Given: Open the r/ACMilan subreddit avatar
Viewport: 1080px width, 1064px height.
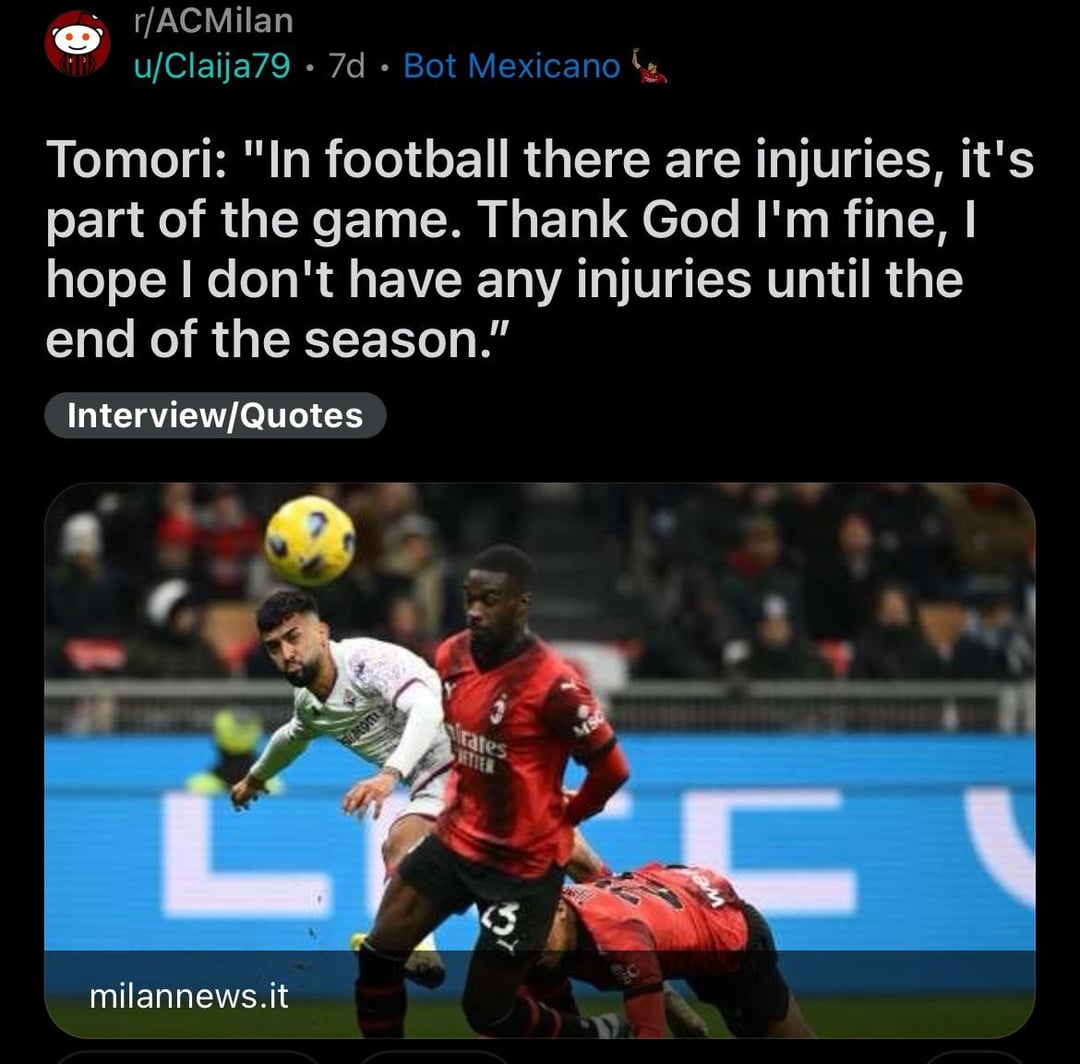Looking at the screenshot, I should click(77, 43).
